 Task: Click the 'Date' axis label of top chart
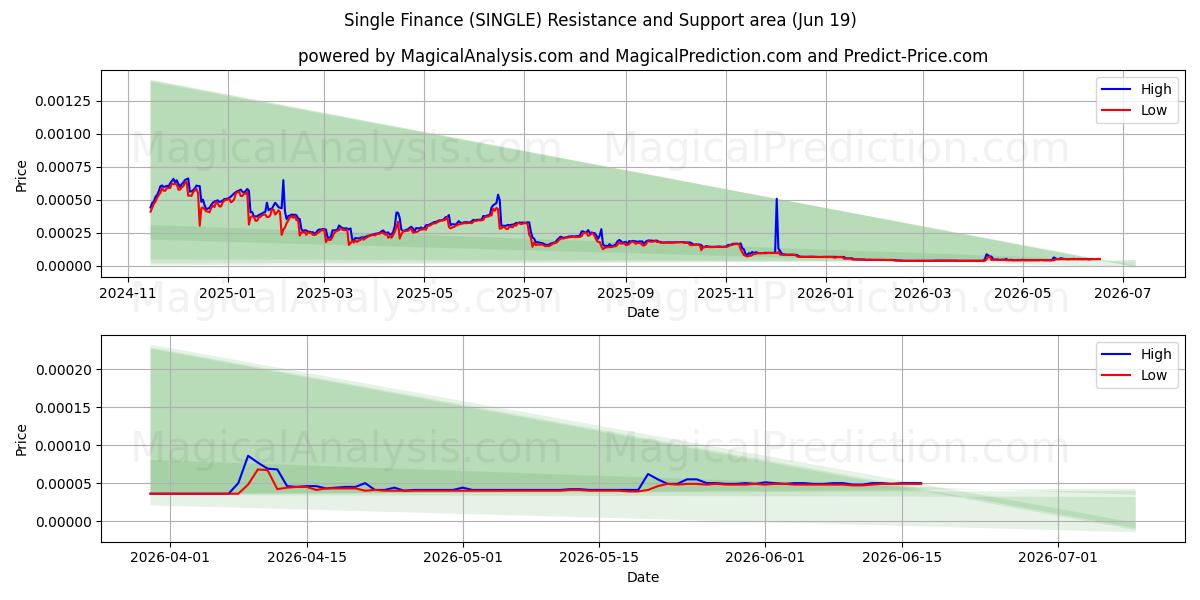point(643,312)
